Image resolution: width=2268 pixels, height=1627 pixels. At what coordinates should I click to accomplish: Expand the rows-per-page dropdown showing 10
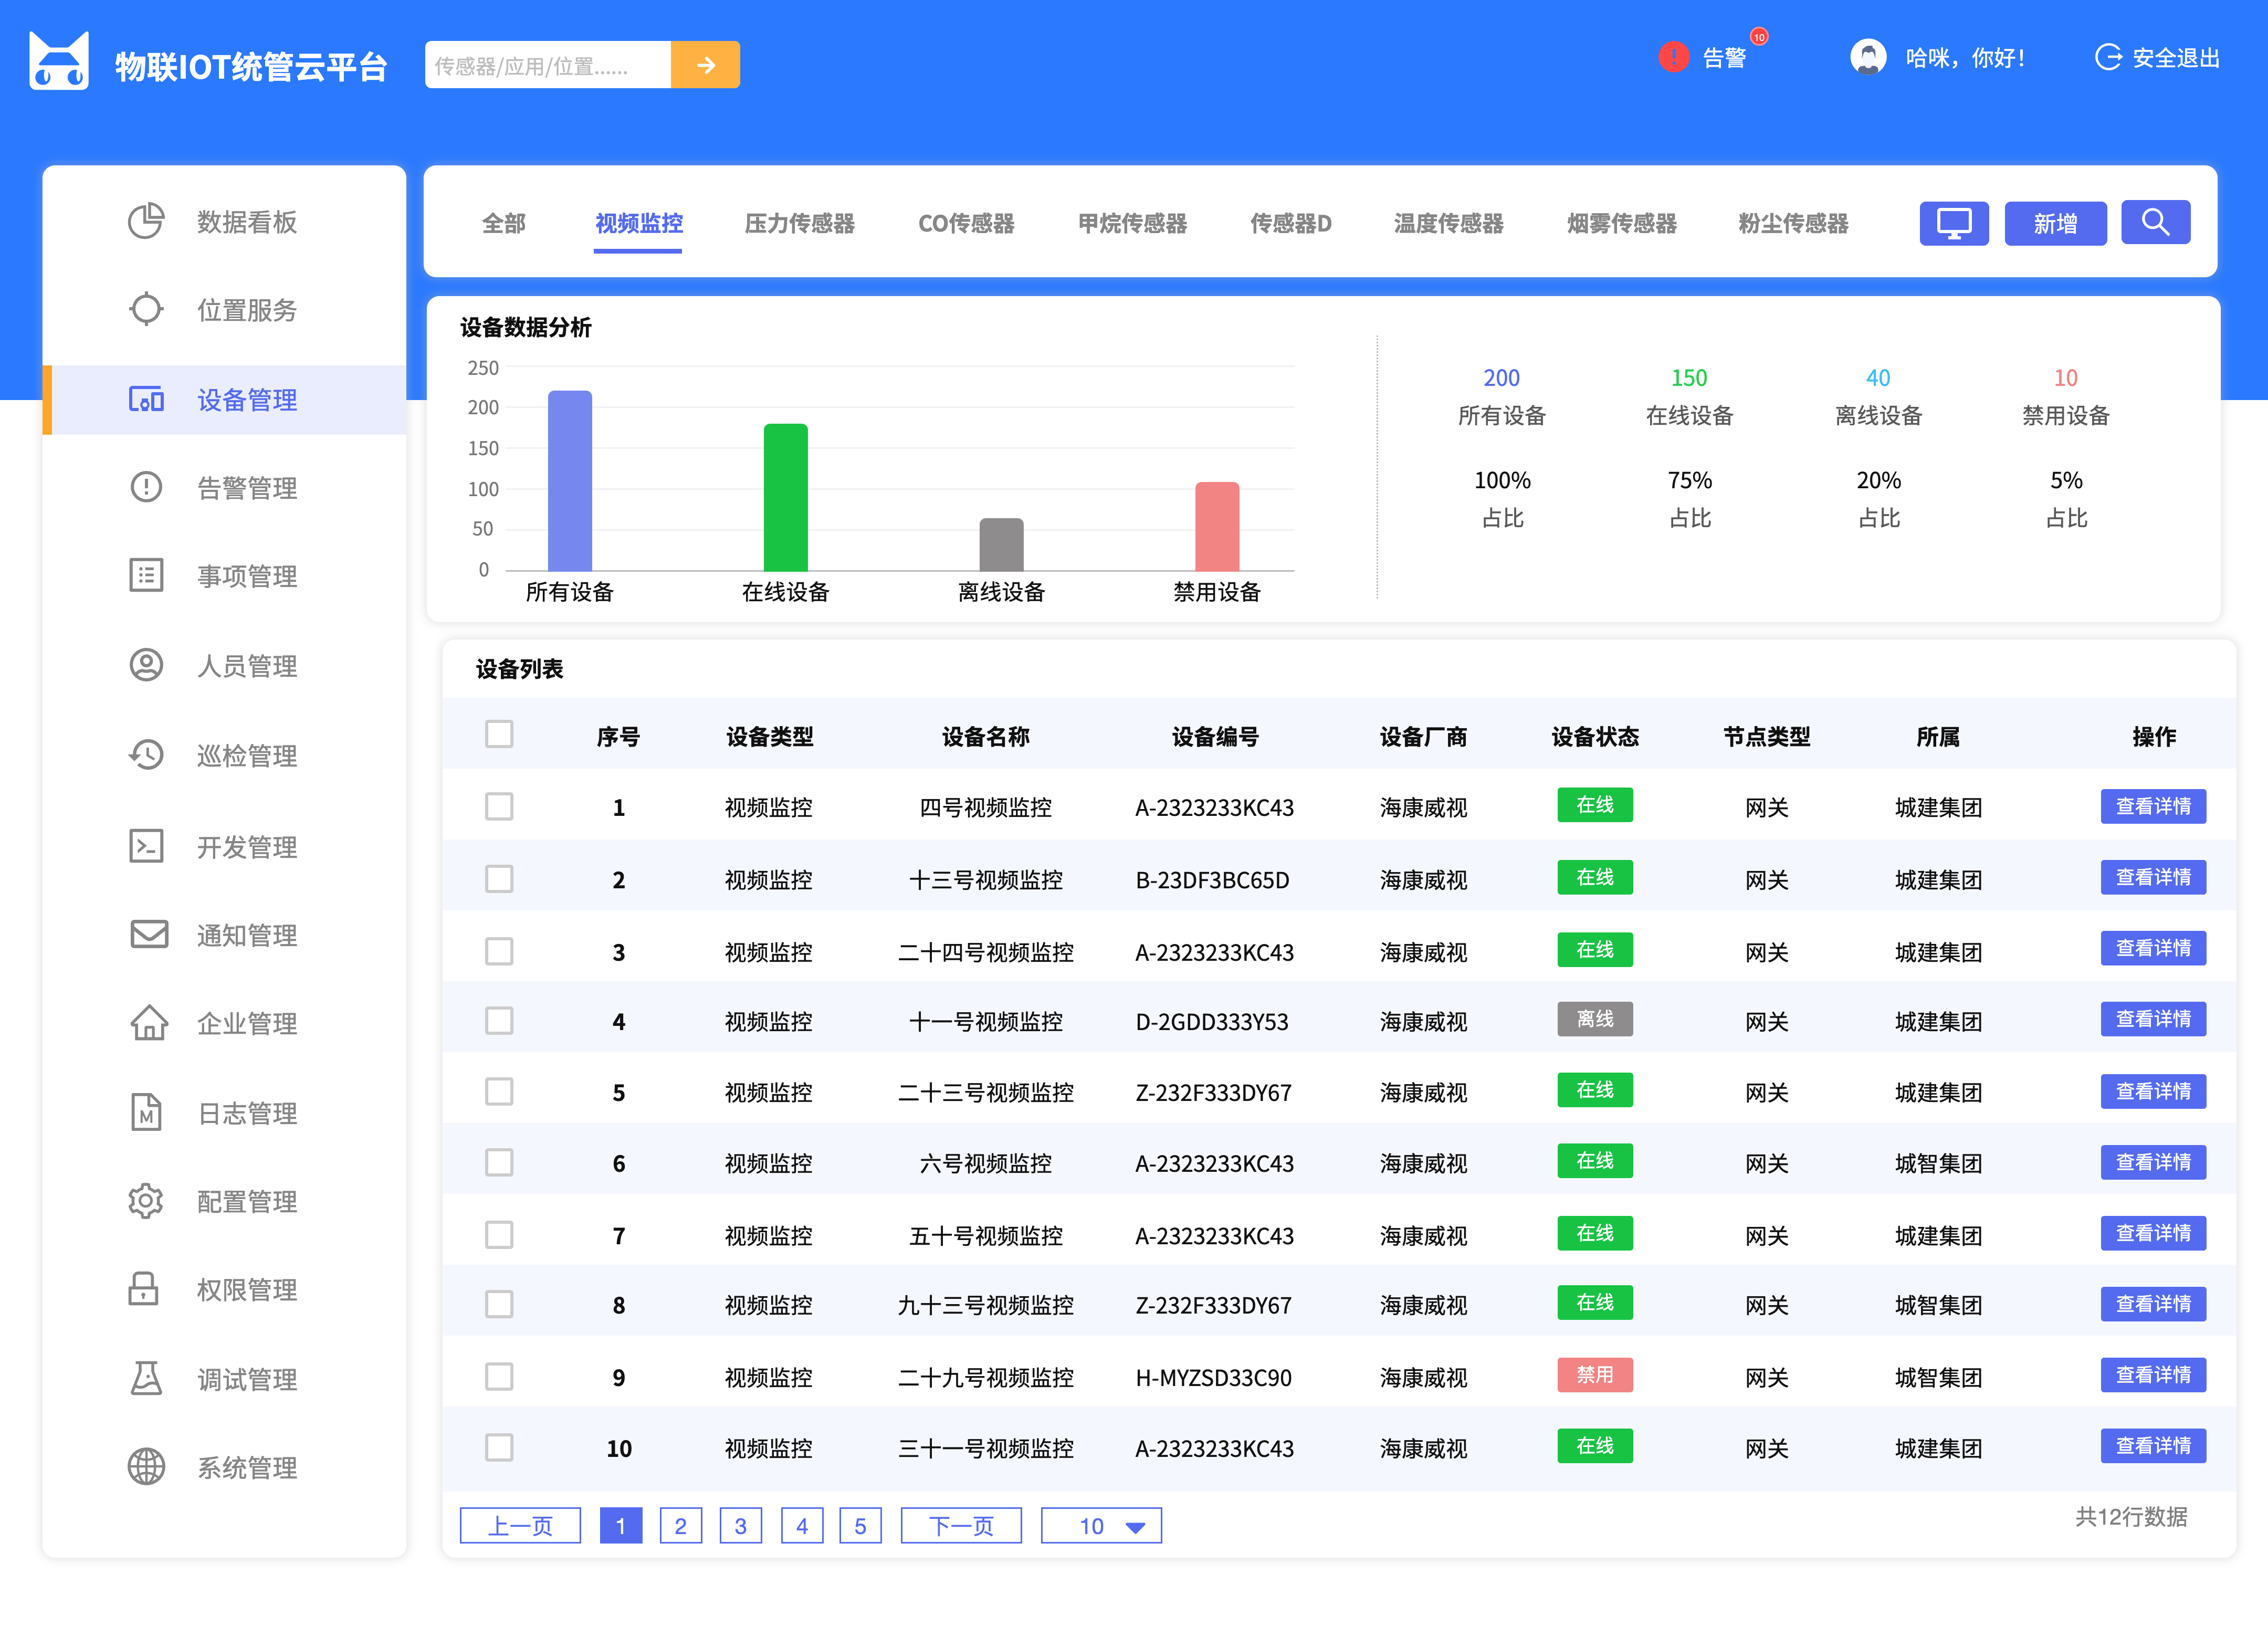coord(1101,1526)
